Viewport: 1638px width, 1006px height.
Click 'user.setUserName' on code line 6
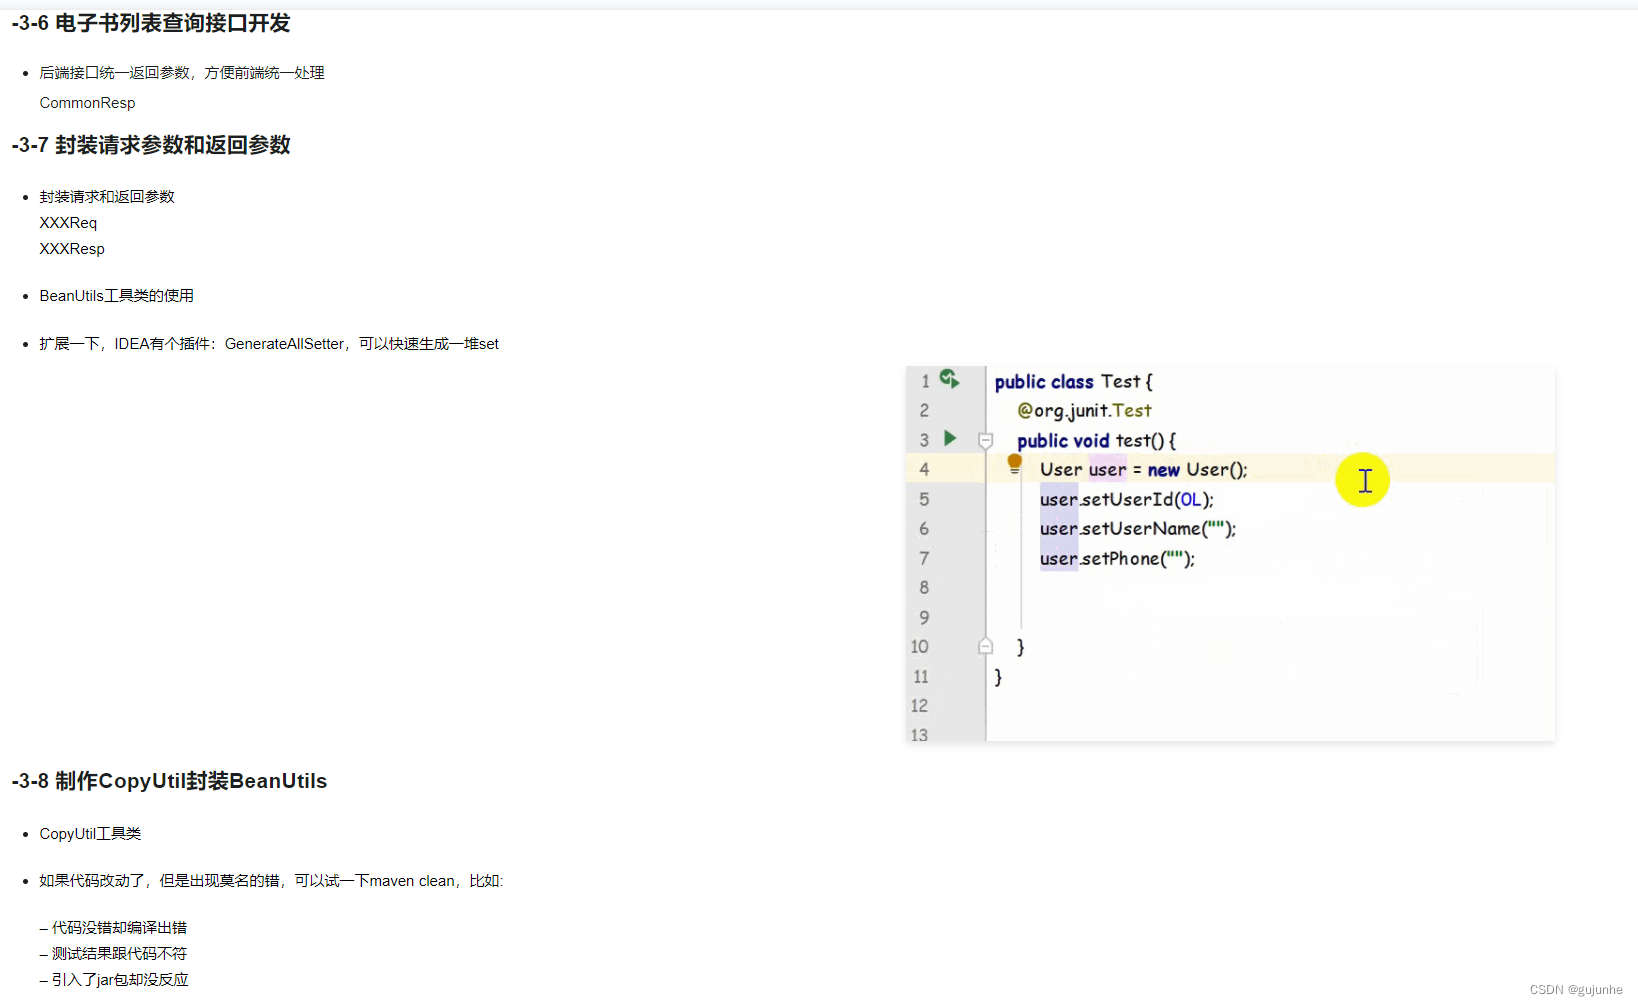pos(1120,529)
